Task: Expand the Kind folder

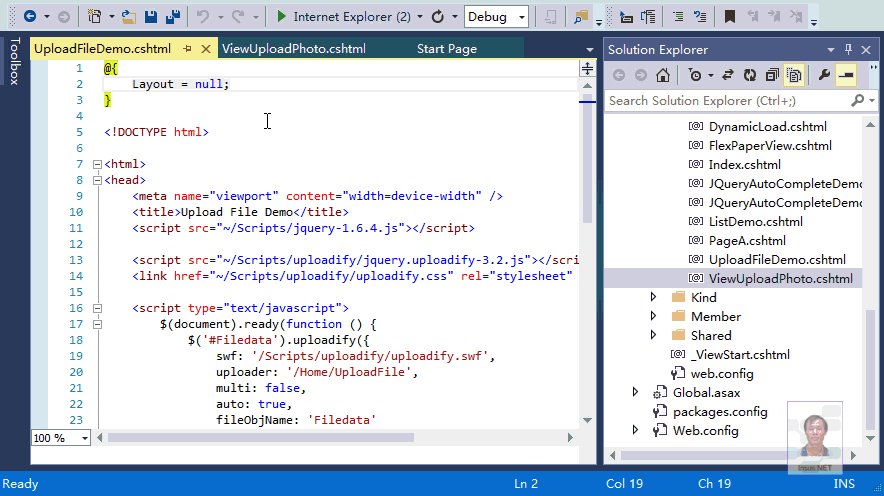Action: [653, 297]
